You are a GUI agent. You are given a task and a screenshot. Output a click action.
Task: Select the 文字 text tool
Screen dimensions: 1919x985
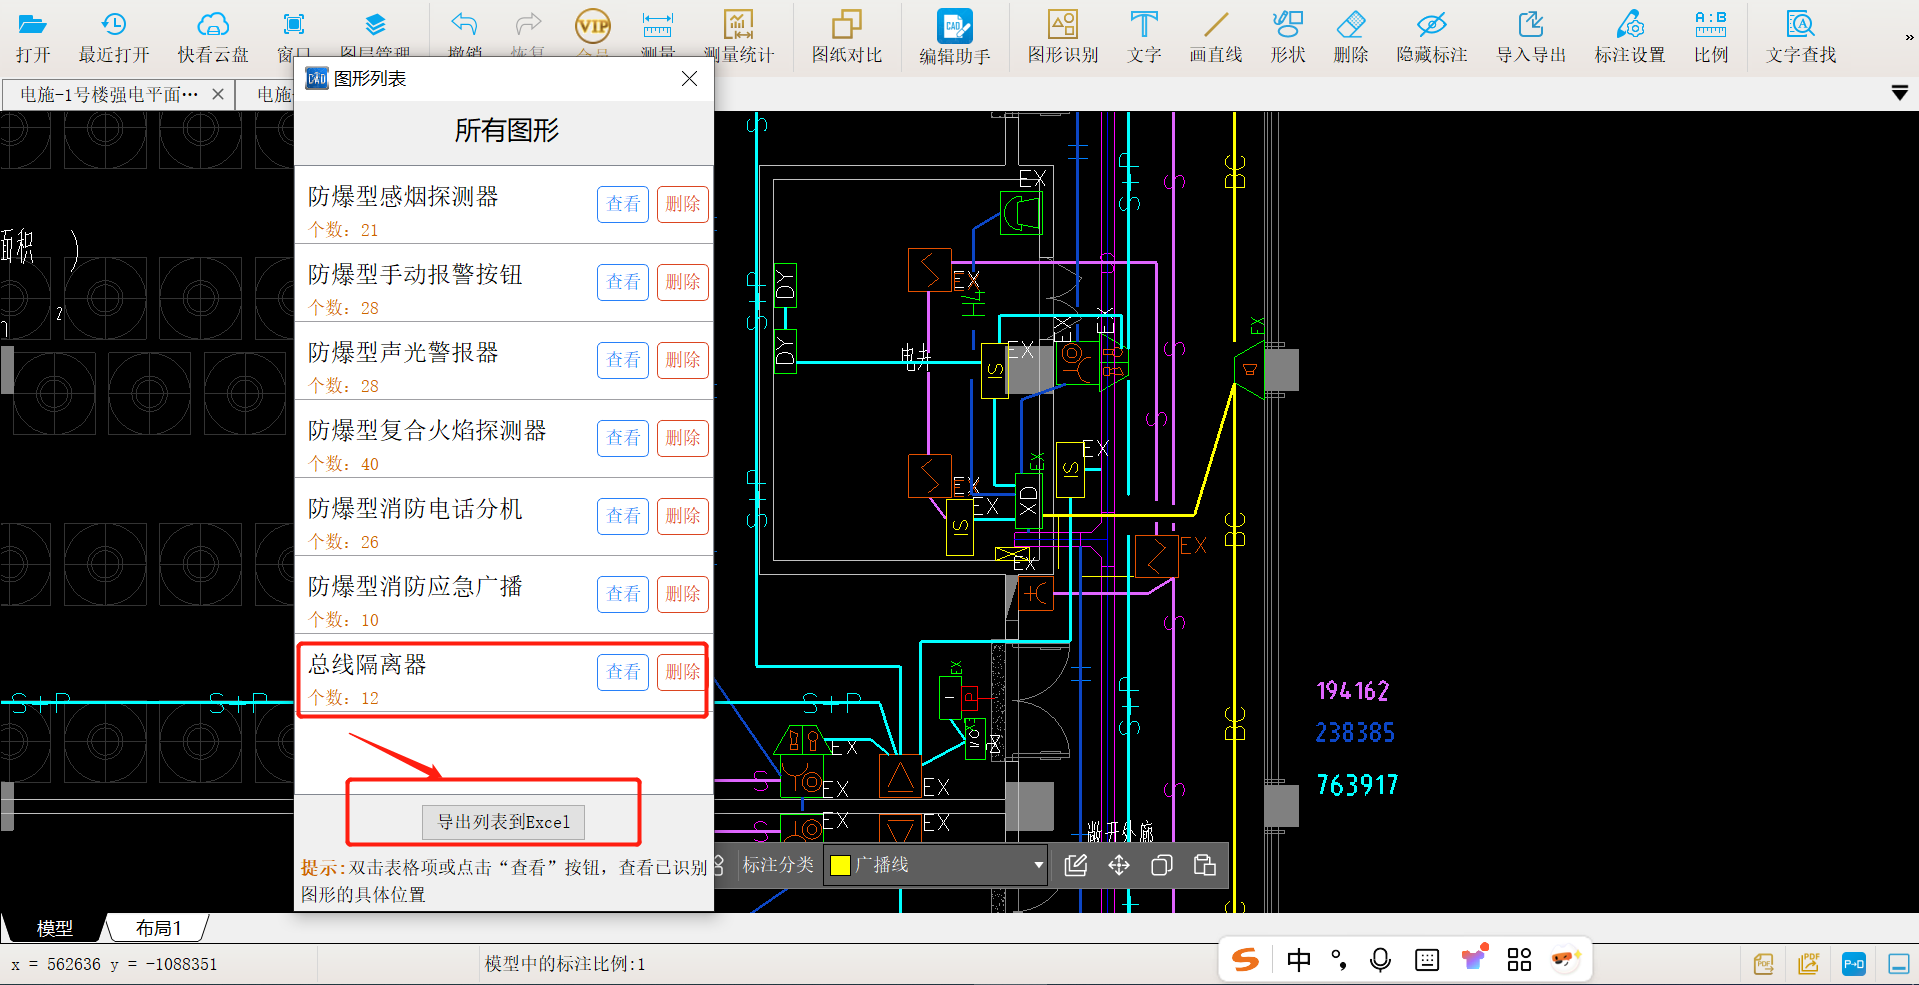(x=1144, y=37)
